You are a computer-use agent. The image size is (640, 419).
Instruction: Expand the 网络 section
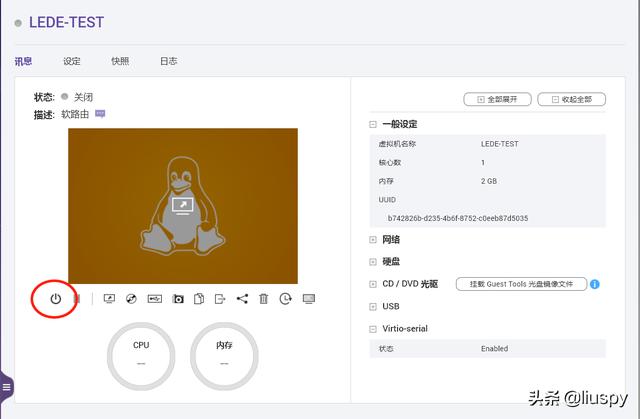pos(373,240)
